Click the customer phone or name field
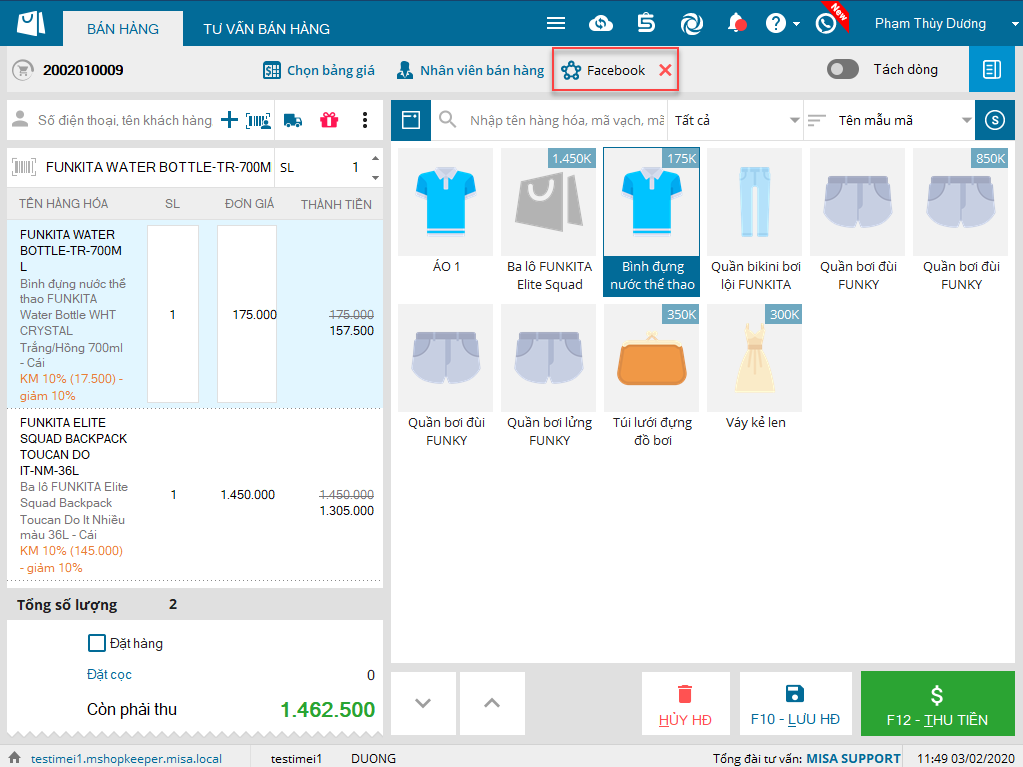The height and width of the screenshot is (767, 1023). pos(125,120)
